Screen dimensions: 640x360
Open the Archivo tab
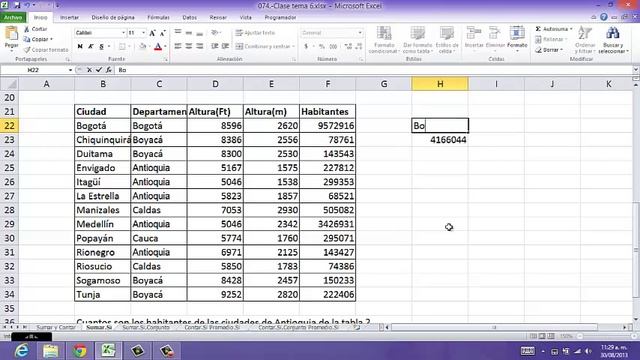[x=13, y=18]
